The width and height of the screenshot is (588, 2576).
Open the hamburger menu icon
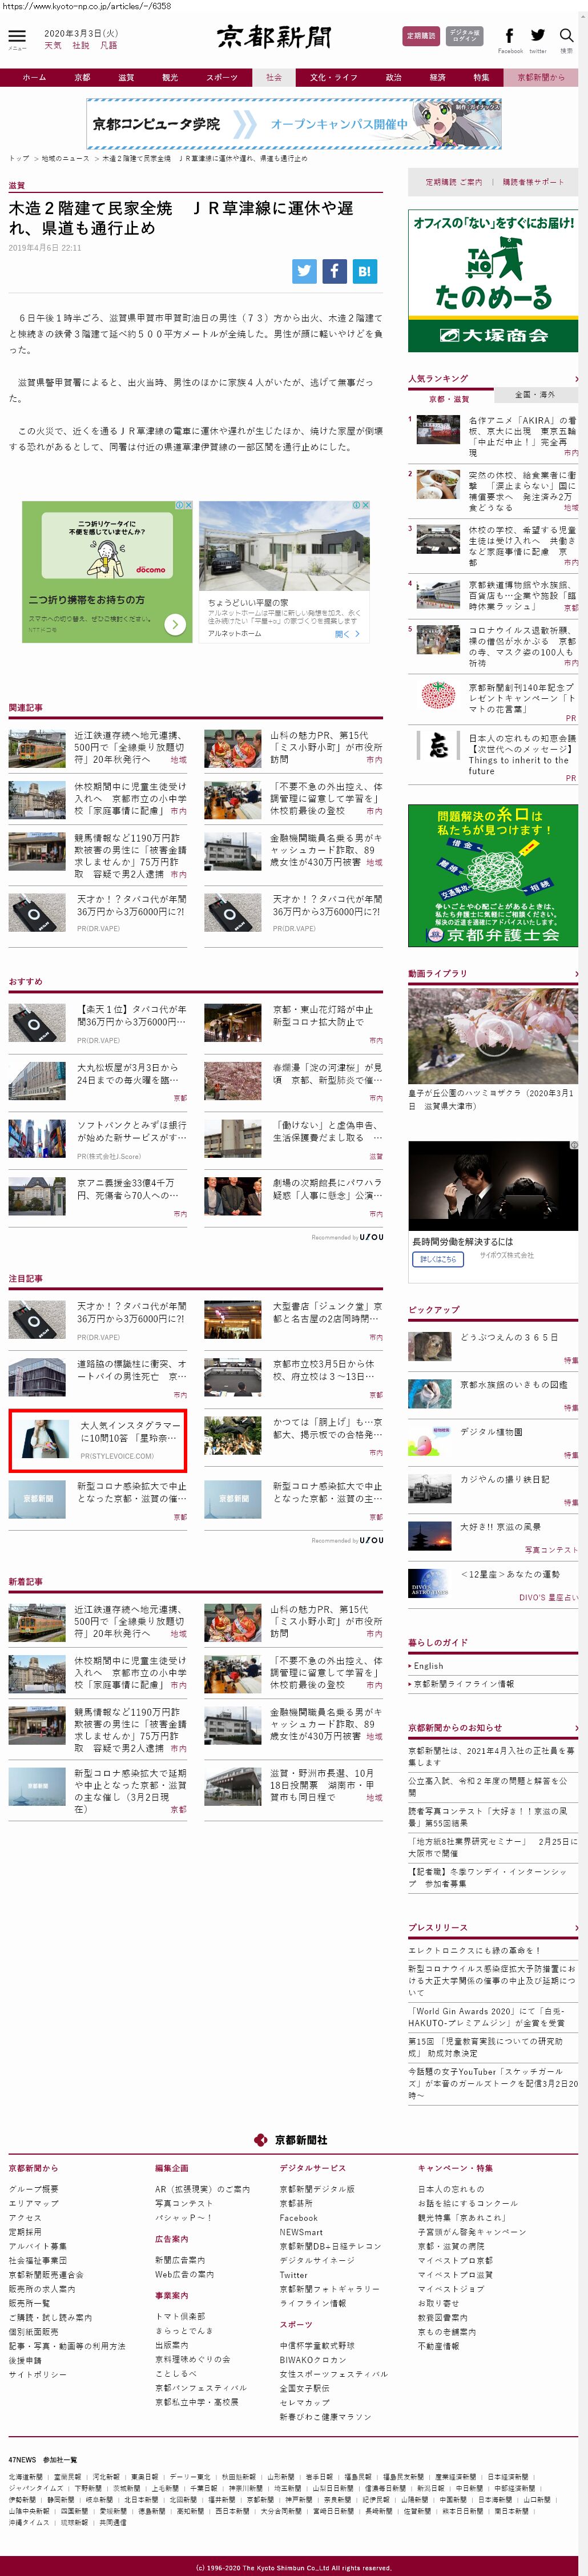[16, 36]
